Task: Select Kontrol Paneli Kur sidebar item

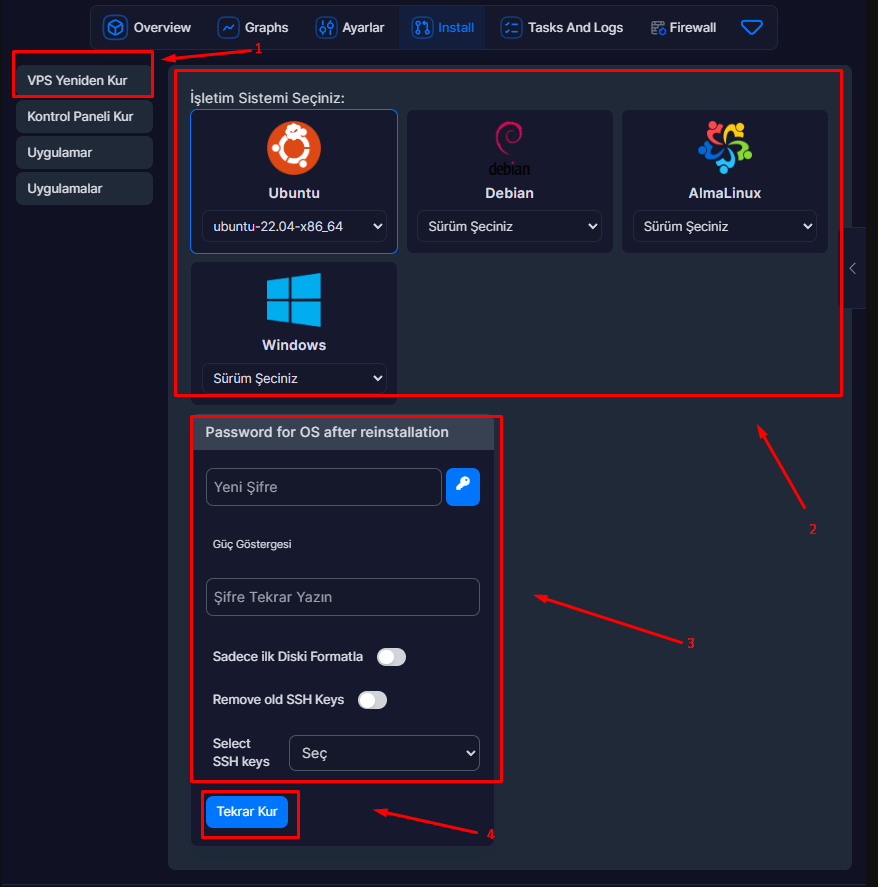Action: coord(83,117)
